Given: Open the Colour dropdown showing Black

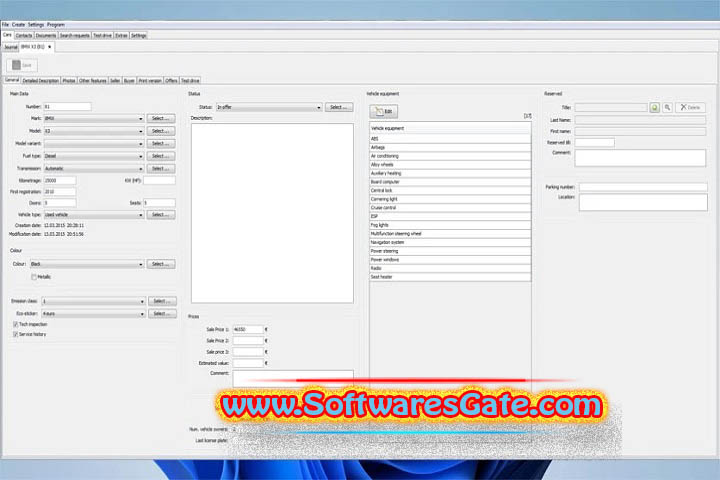Looking at the screenshot, I should pyautogui.click(x=87, y=264).
